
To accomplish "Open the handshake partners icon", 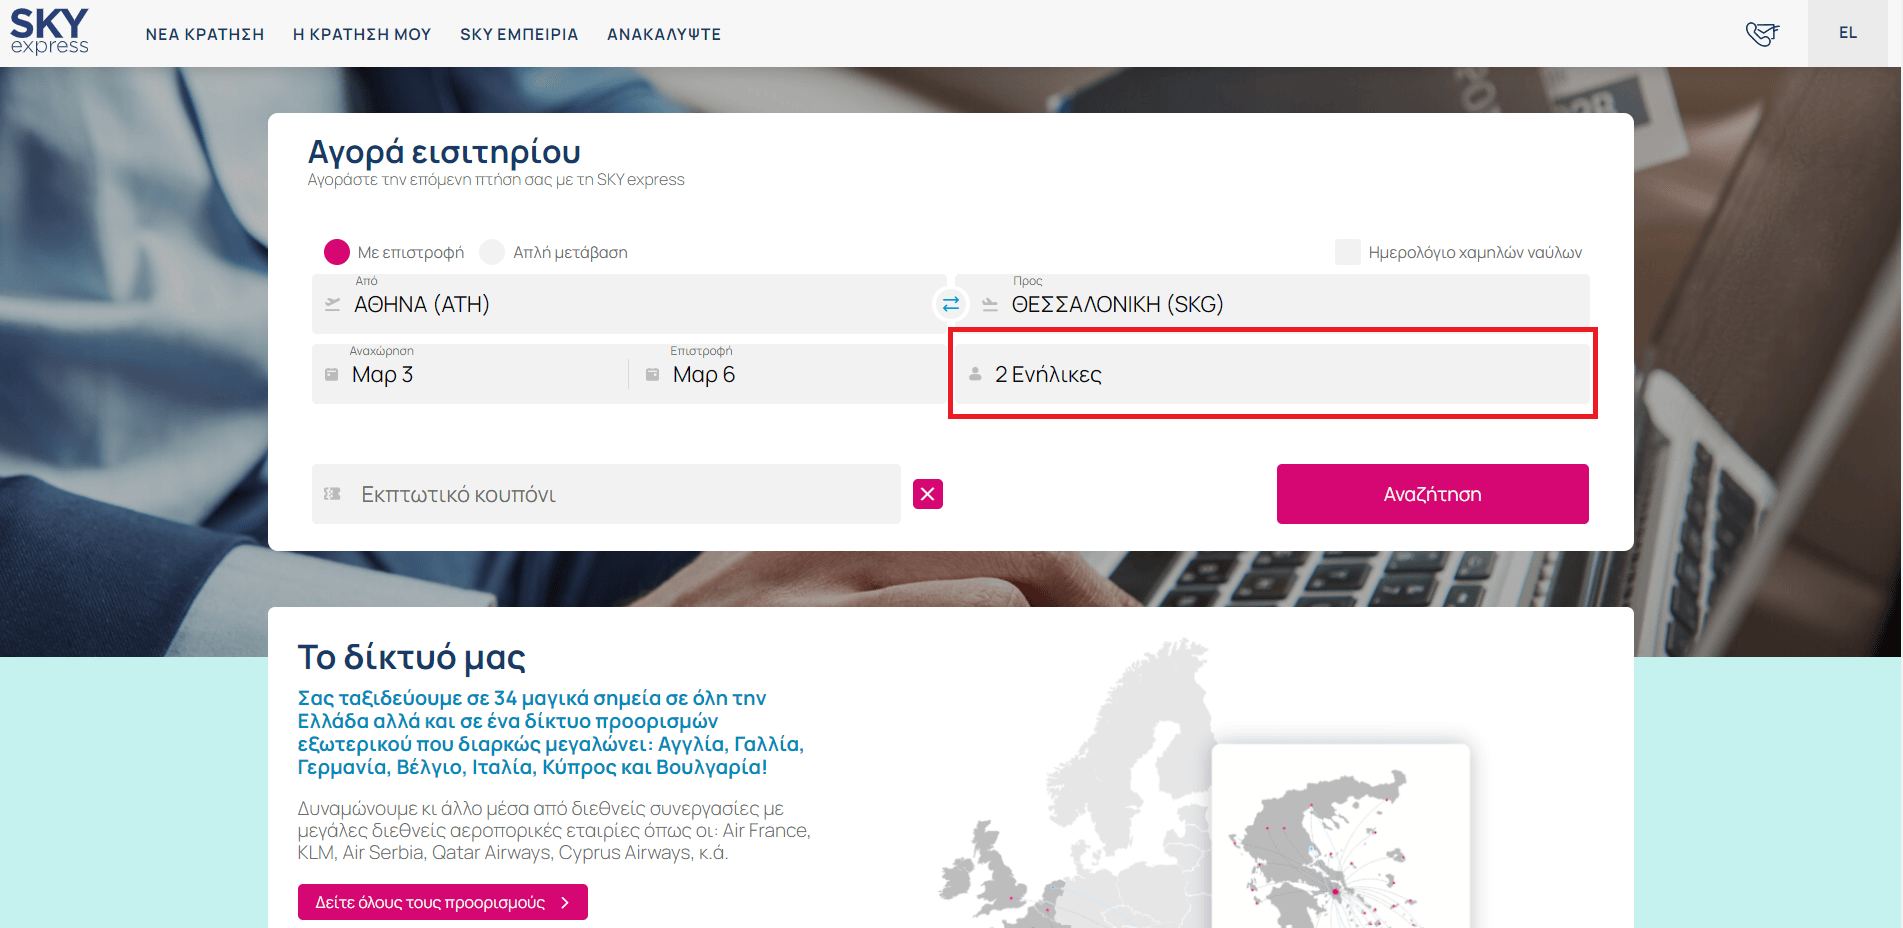I will 1762,34.
